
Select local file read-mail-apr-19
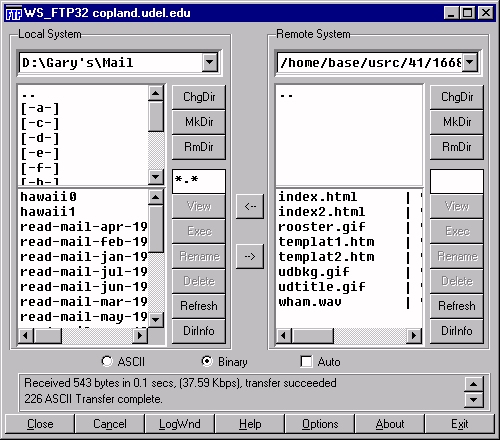pos(83,227)
